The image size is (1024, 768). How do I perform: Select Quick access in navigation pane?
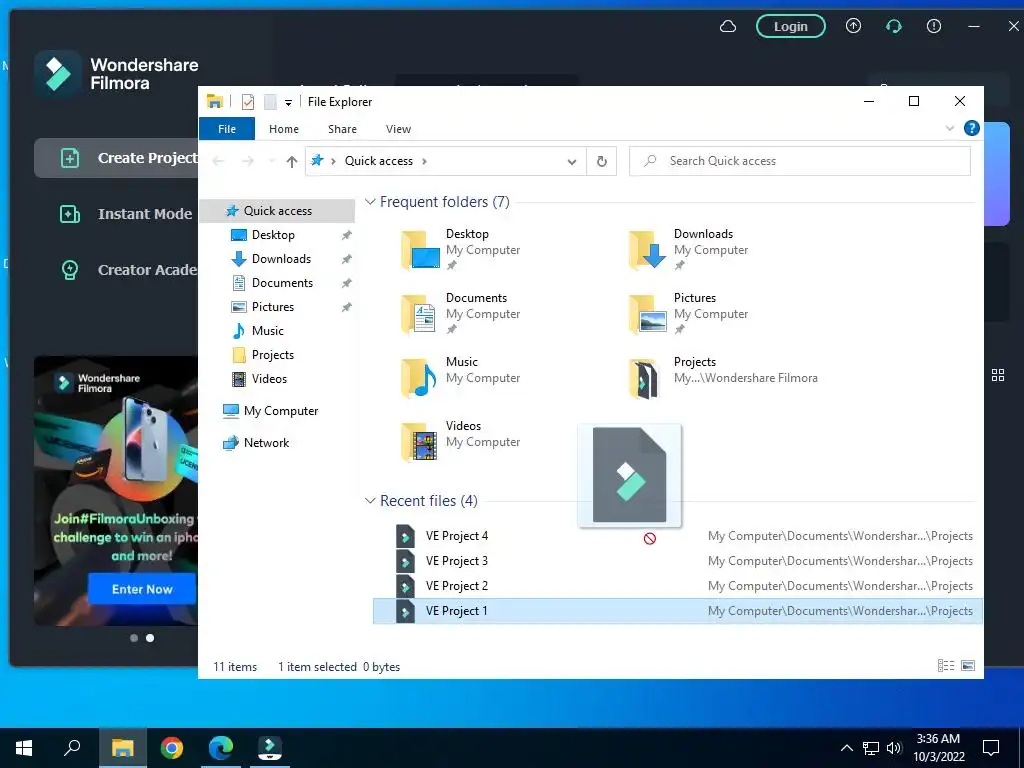tap(277, 211)
